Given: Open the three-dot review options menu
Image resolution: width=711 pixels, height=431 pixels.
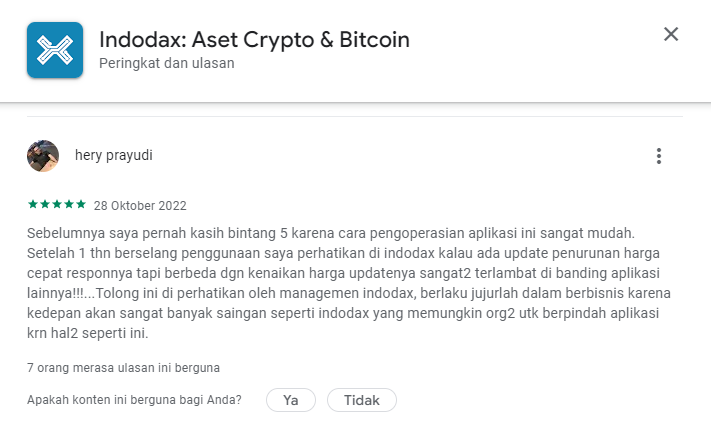Looking at the screenshot, I should [658, 156].
